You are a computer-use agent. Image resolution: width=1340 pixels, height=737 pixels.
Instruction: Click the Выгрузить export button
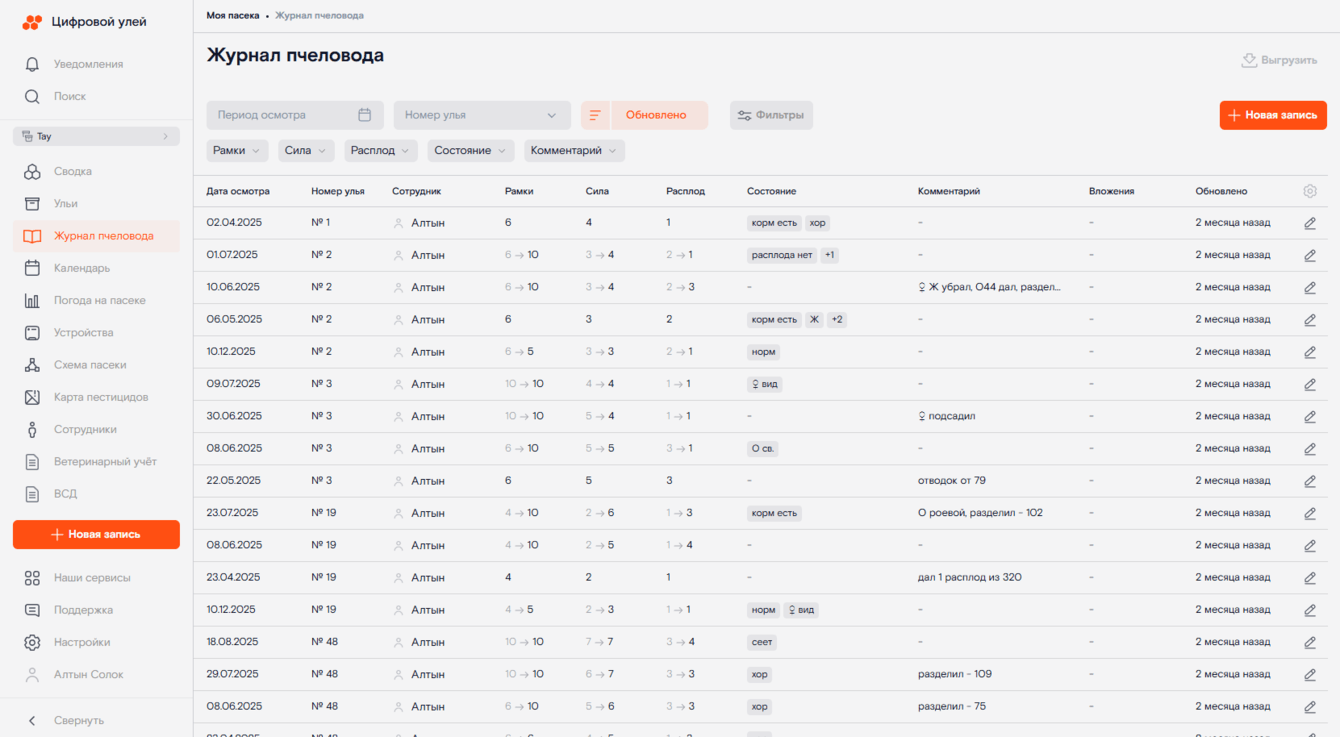point(1279,60)
